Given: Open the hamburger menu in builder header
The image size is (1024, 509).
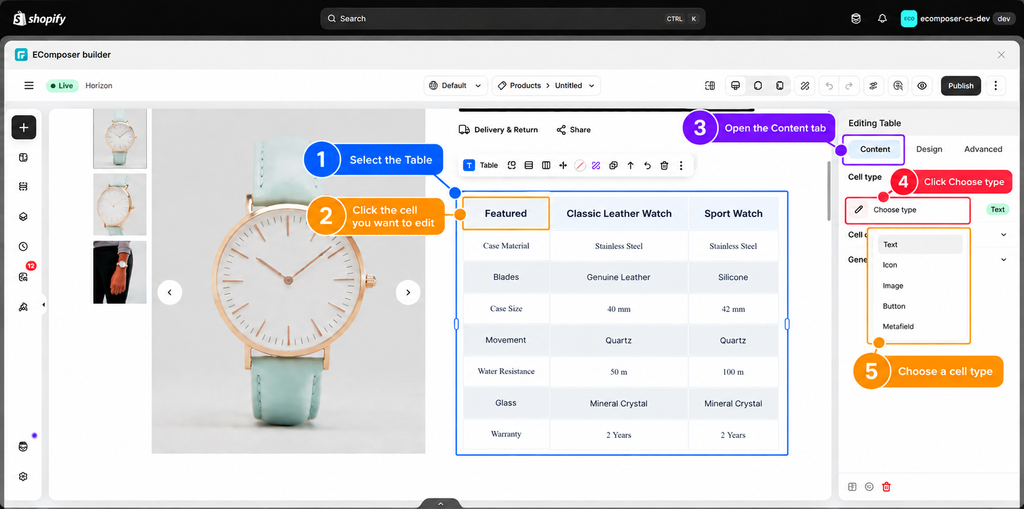Looking at the screenshot, I should 29,86.
